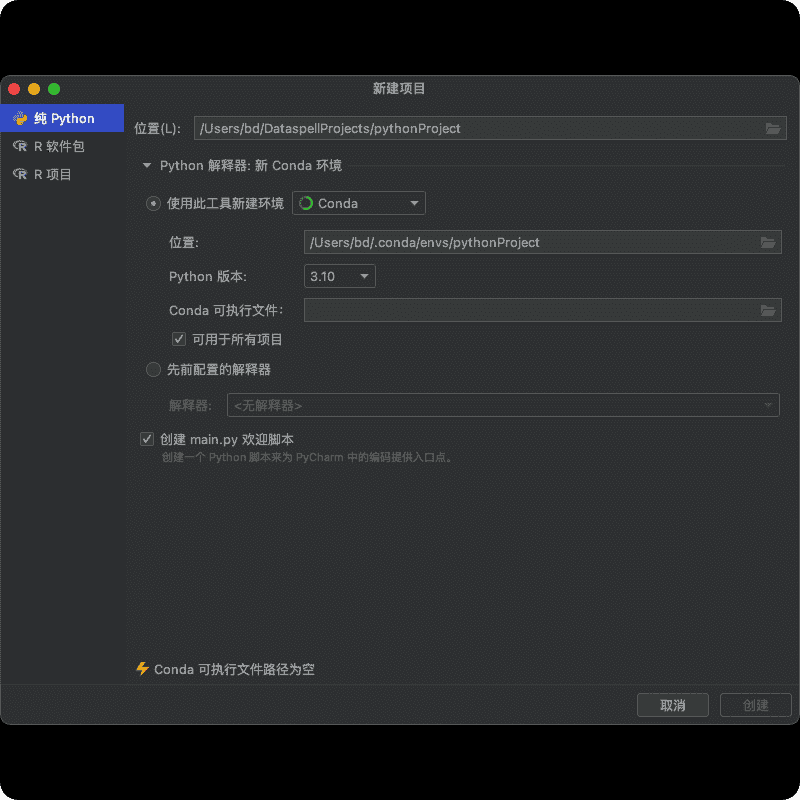Browse for the conda environment location folder

click(768, 242)
